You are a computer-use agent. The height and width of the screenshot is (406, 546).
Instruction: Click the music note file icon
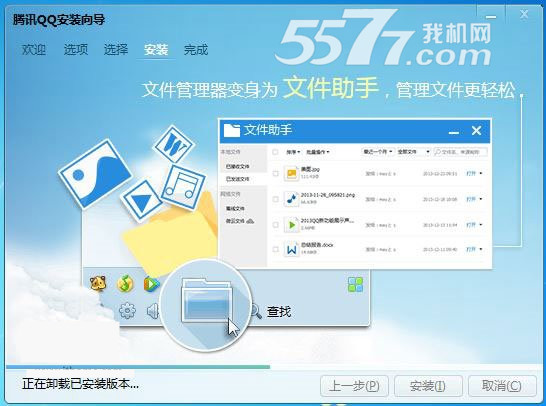(x=291, y=199)
